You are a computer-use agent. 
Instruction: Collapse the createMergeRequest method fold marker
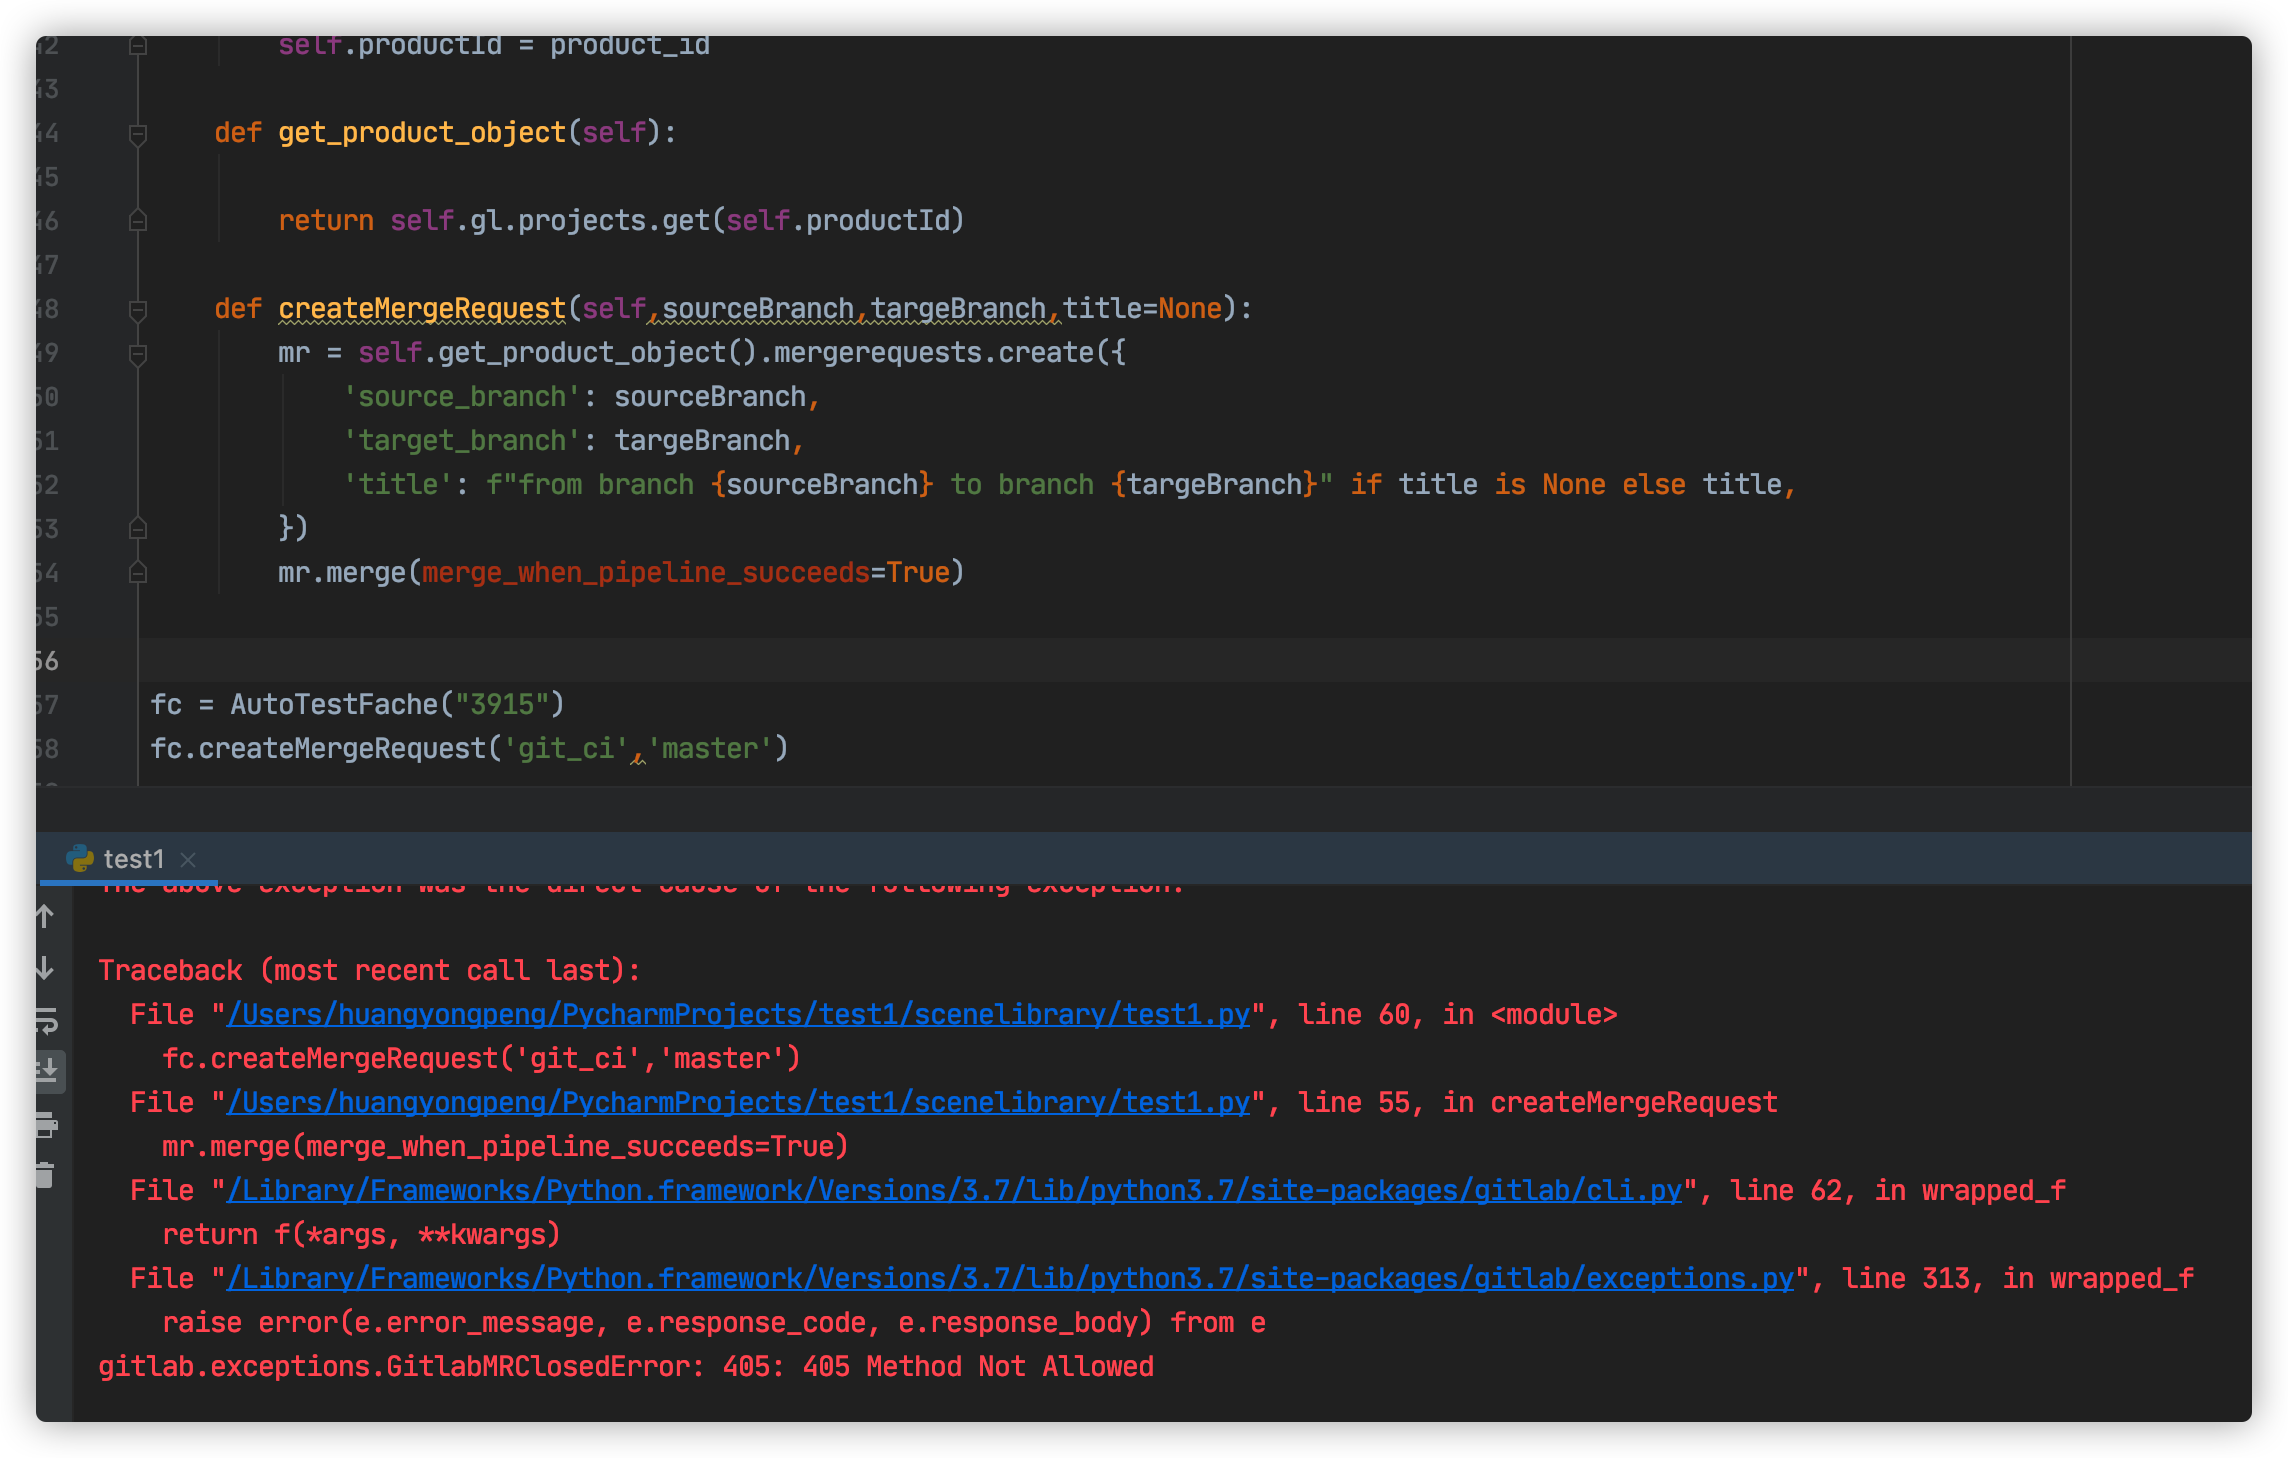tap(138, 308)
